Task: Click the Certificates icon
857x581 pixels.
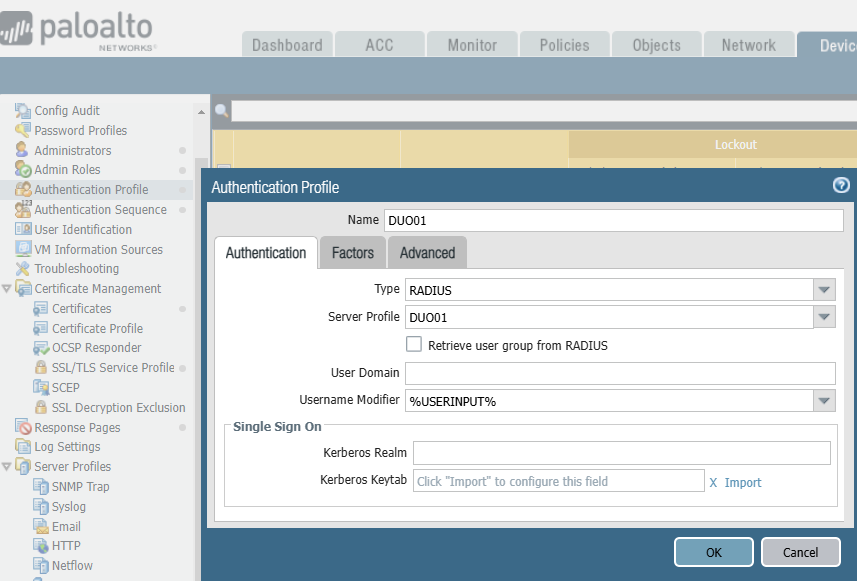Action: click(40, 309)
